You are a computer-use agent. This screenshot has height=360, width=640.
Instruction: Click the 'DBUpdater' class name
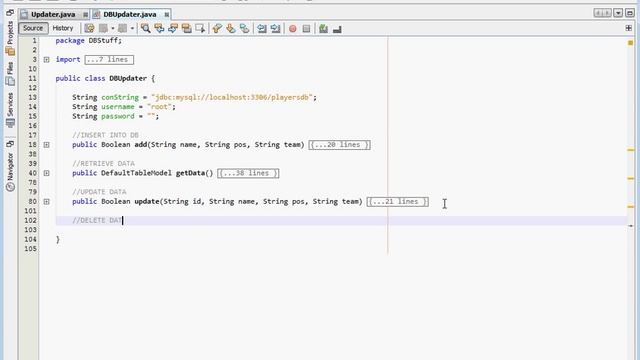click(128, 78)
